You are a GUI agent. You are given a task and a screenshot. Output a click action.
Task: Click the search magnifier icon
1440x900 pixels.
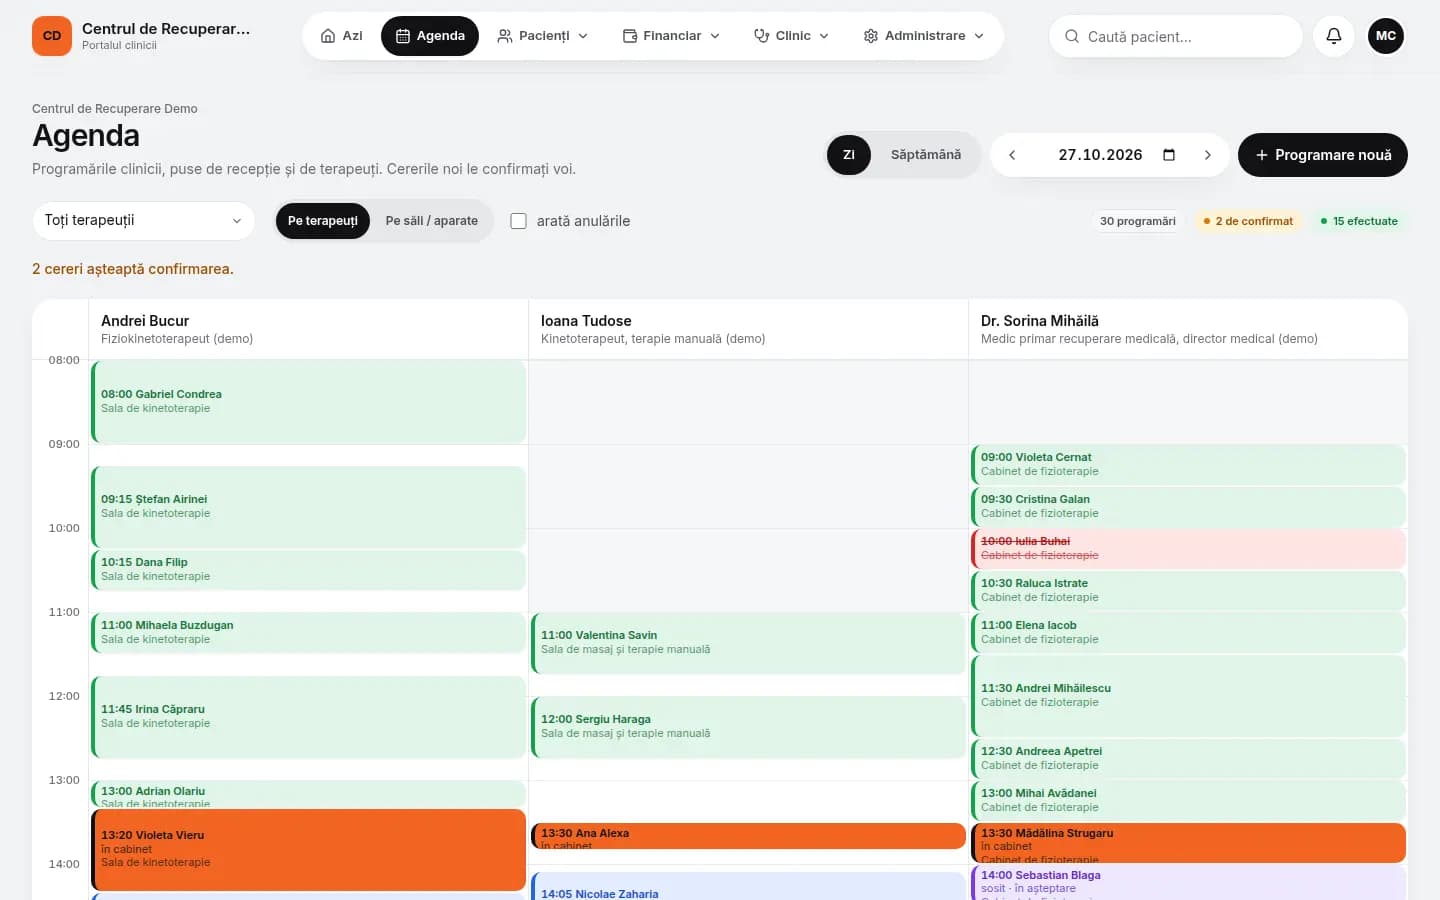pos(1071,36)
